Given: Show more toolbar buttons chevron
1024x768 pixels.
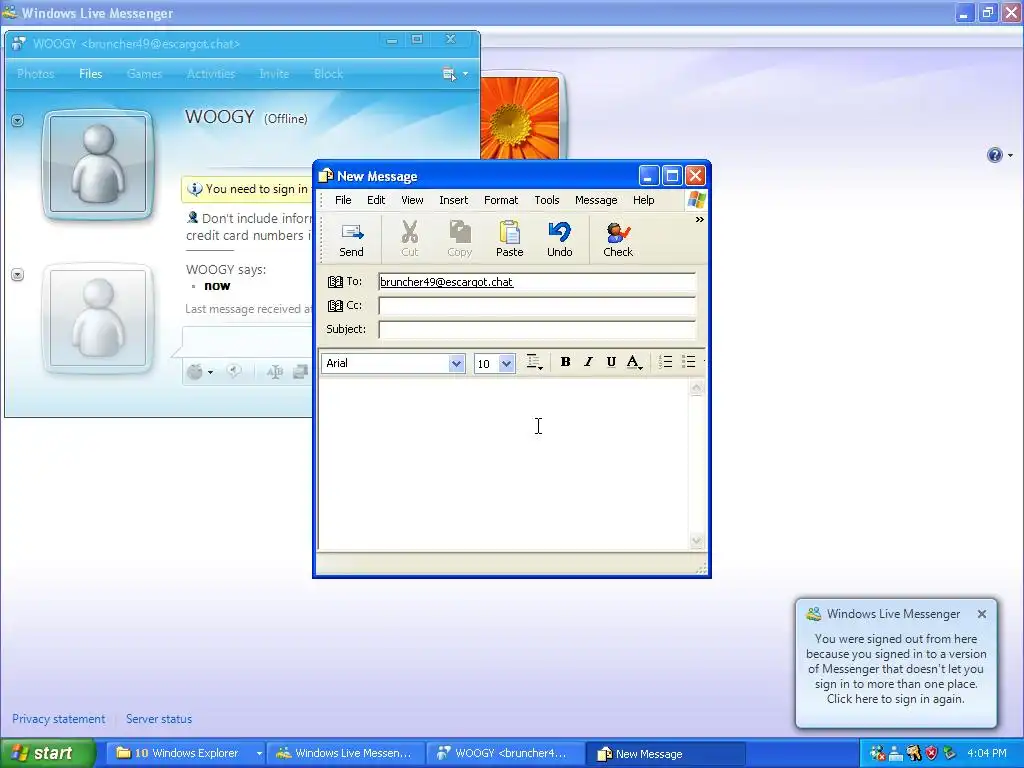Looking at the screenshot, I should point(699,219).
